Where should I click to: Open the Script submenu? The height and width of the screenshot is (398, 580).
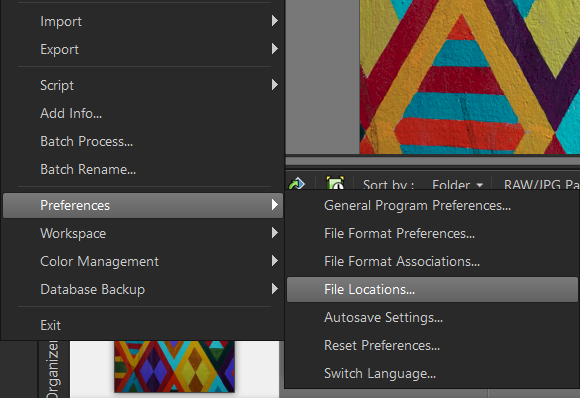coord(143,85)
